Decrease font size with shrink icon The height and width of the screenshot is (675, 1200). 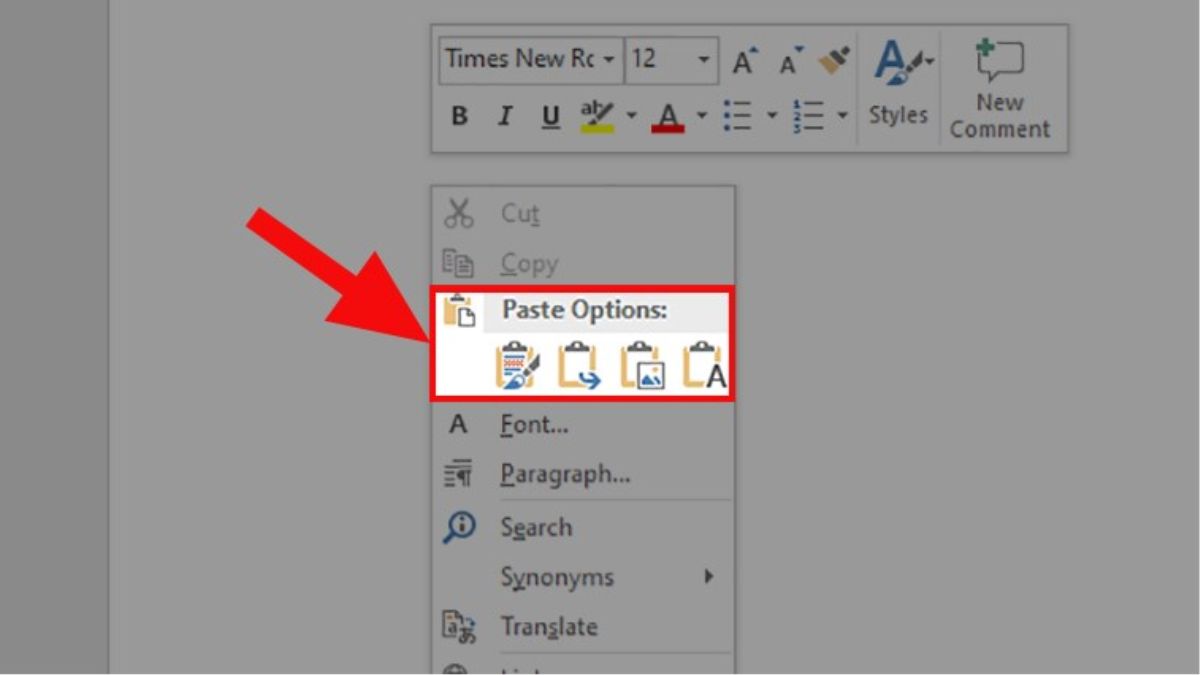(x=791, y=62)
